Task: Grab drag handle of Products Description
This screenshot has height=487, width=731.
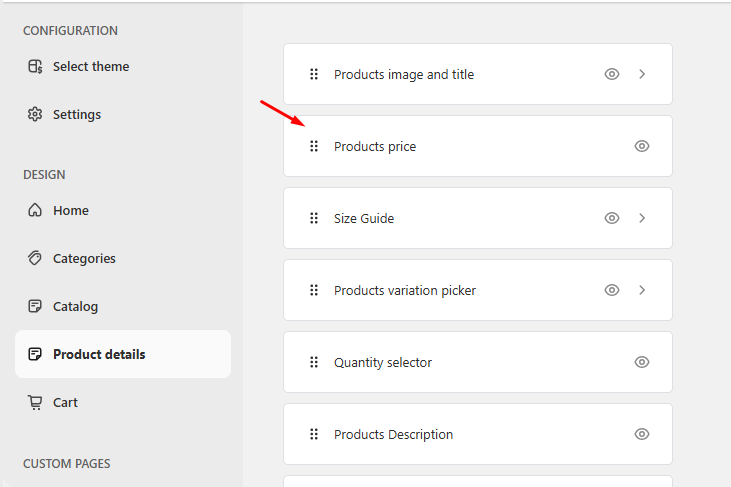Action: click(314, 434)
